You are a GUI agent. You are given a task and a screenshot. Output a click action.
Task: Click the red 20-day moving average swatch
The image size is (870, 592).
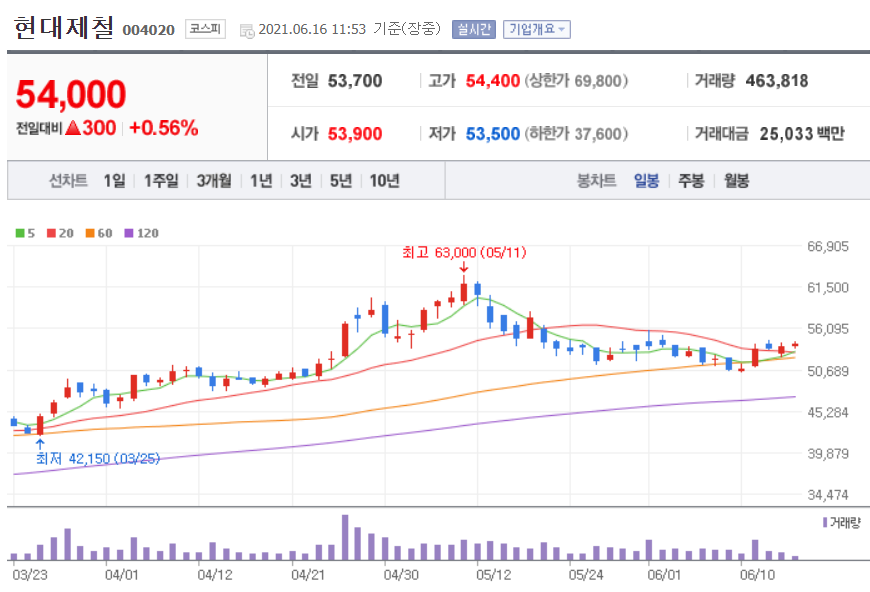pos(52,233)
